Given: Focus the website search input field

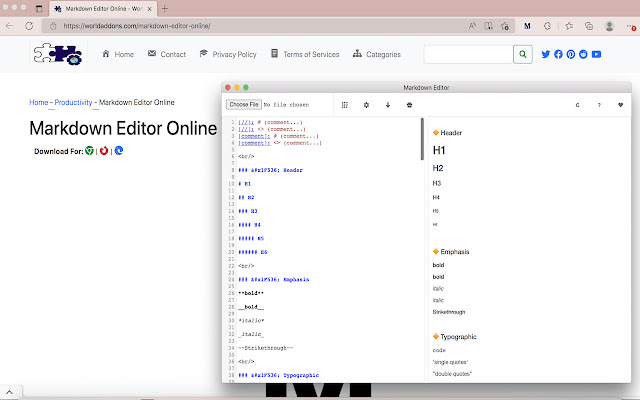Looking at the screenshot, I should pyautogui.click(x=469, y=54).
